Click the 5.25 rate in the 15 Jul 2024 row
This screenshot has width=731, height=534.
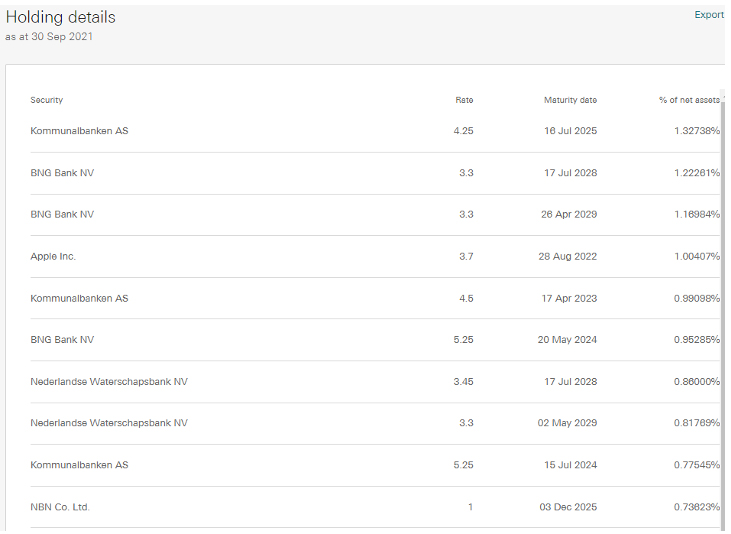463,465
